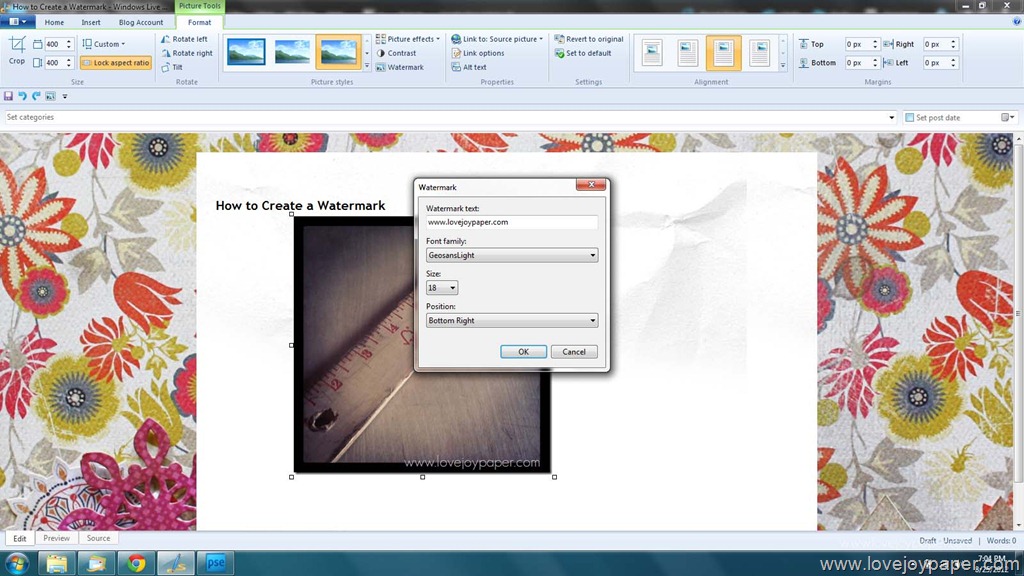Click Watermark in Picture styles group

[400, 67]
